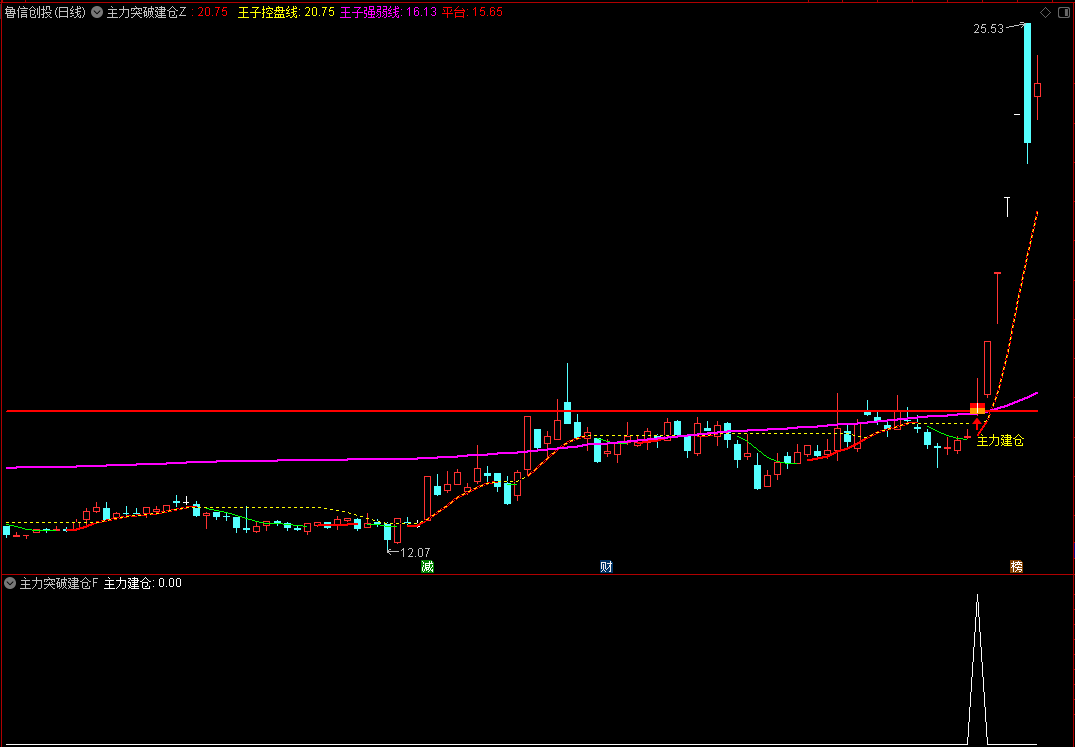Click the yellow 王子控盘线 legend label

pyautogui.click(x=268, y=13)
